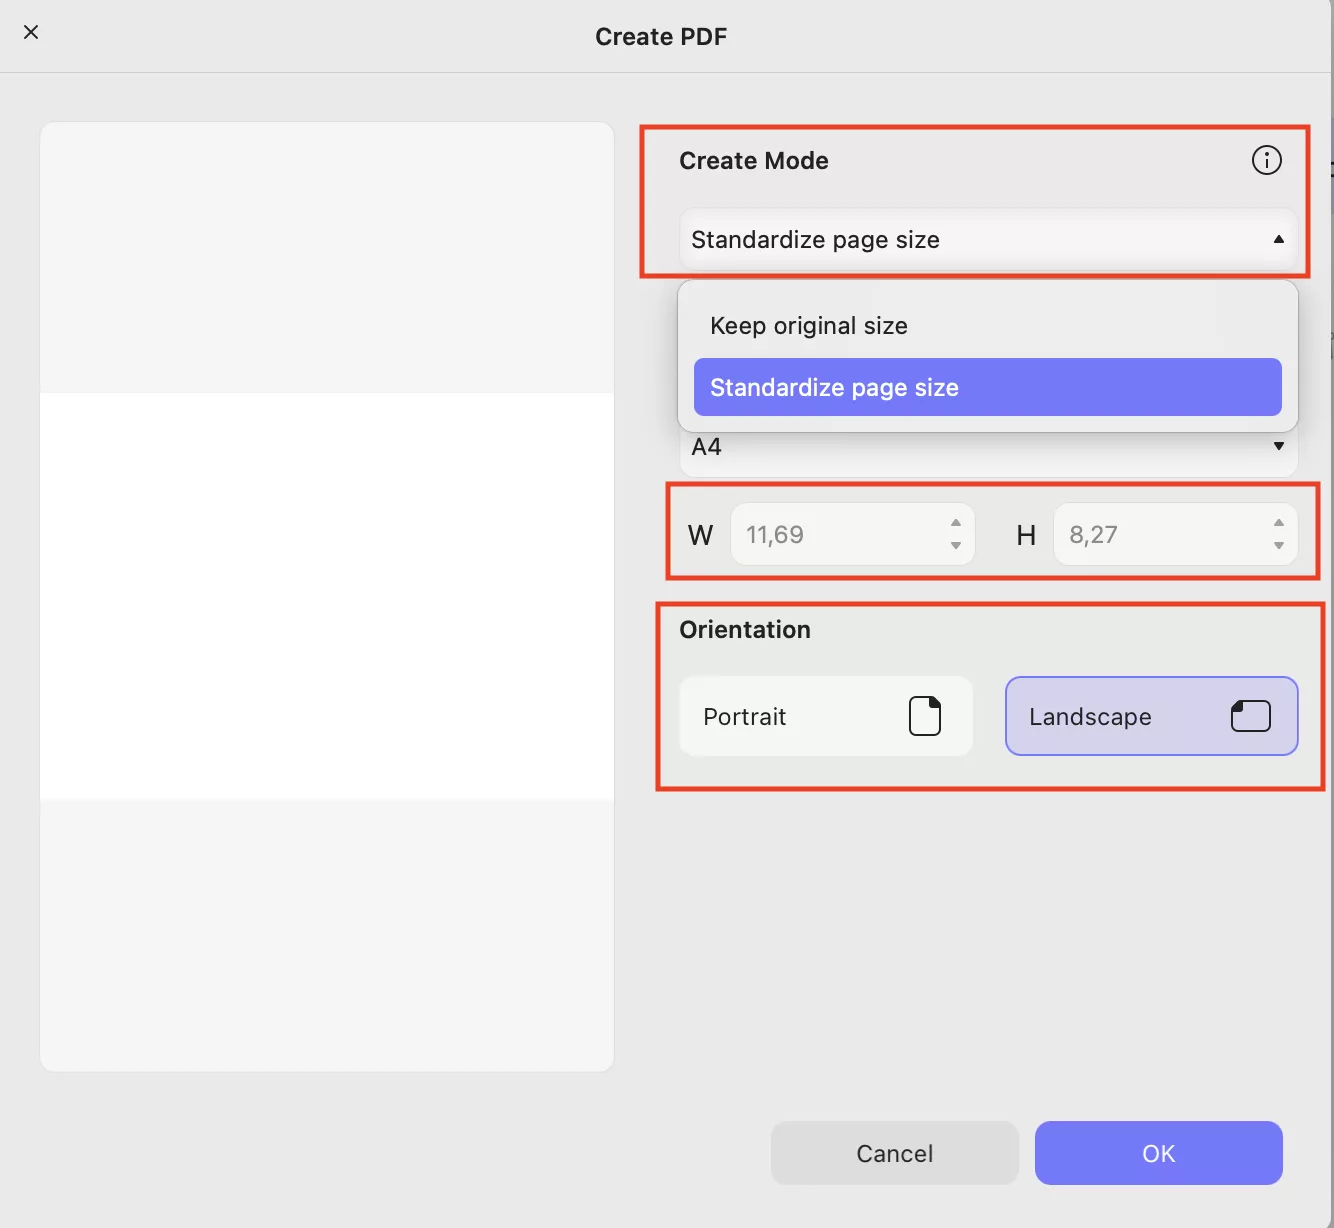
Task: Click the upward stepper beside the H field
Action: click(1279, 524)
